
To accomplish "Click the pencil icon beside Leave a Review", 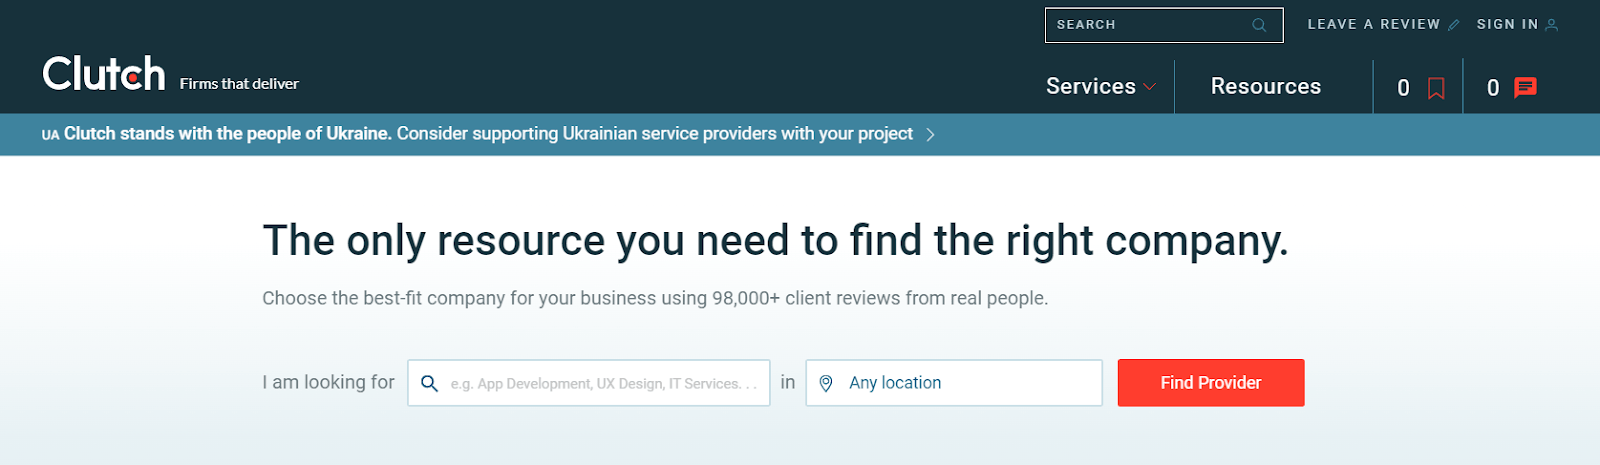I will (1454, 25).
